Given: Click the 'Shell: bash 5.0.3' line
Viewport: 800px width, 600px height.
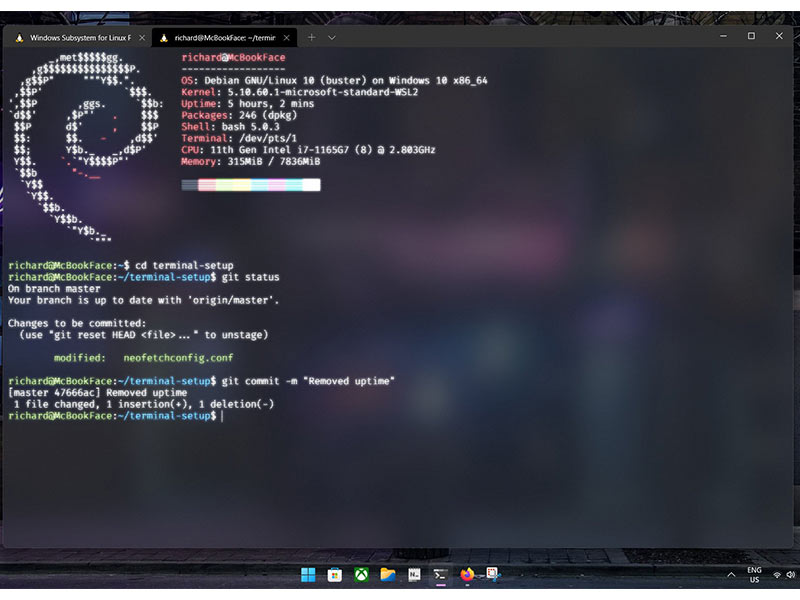Looking at the screenshot, I should (230, 127).
